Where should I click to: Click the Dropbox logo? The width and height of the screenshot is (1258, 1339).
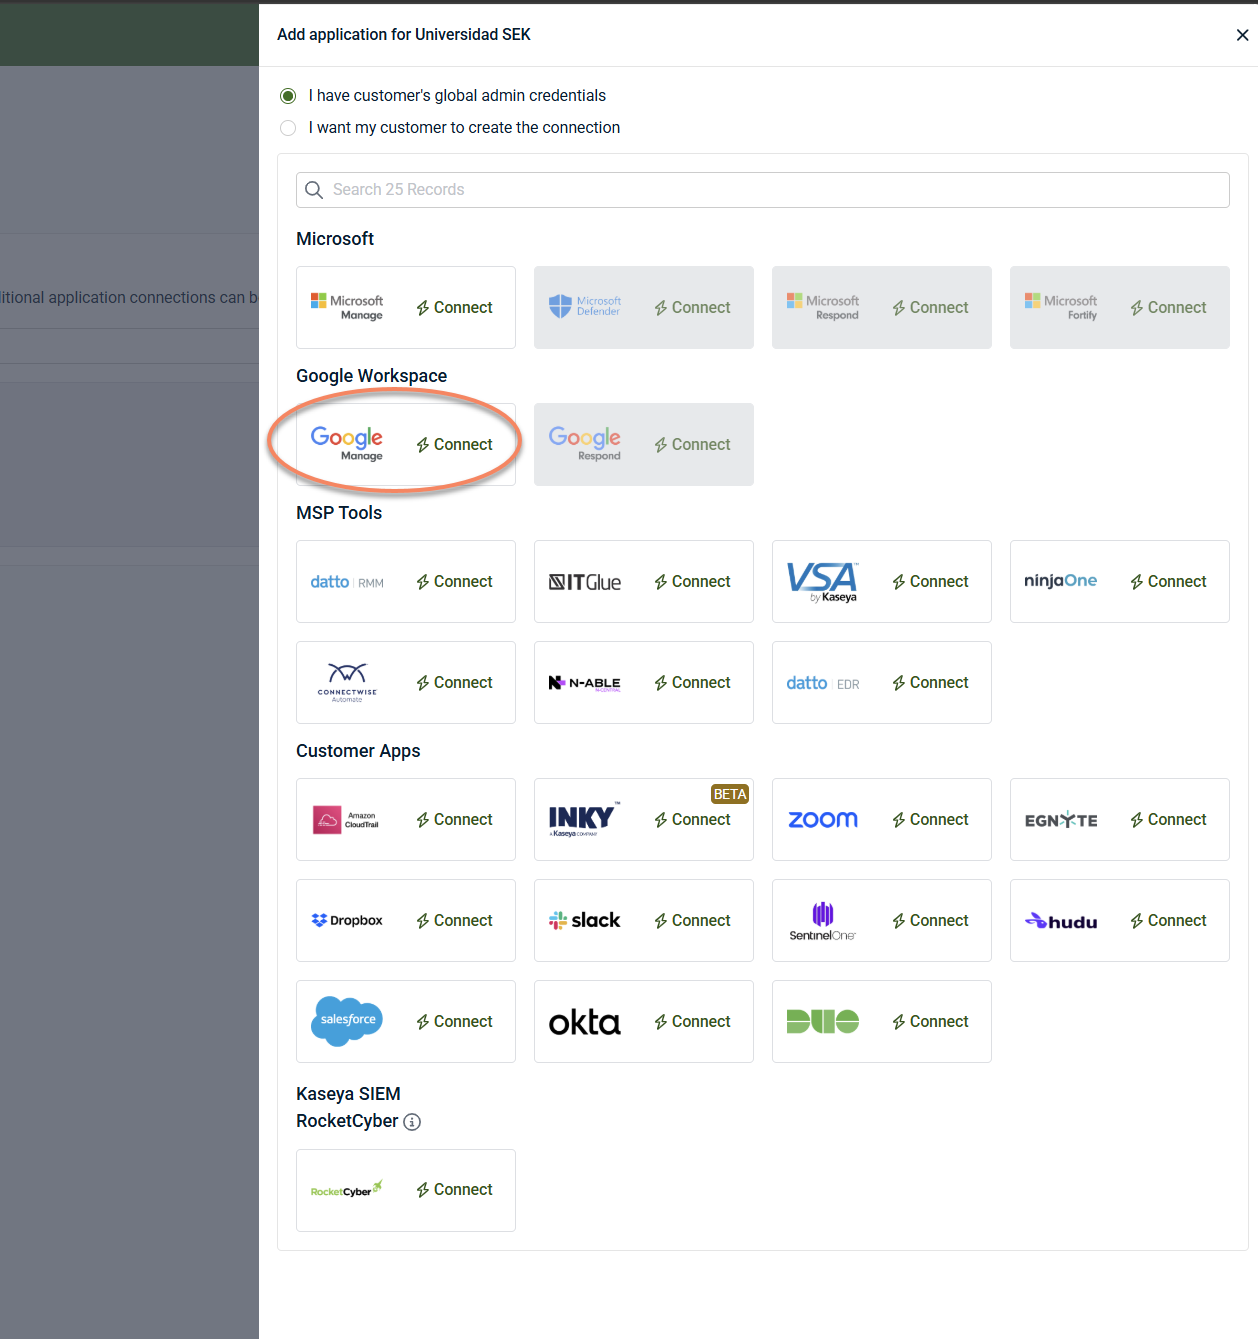pyautogui.click(x=347, y=920)
